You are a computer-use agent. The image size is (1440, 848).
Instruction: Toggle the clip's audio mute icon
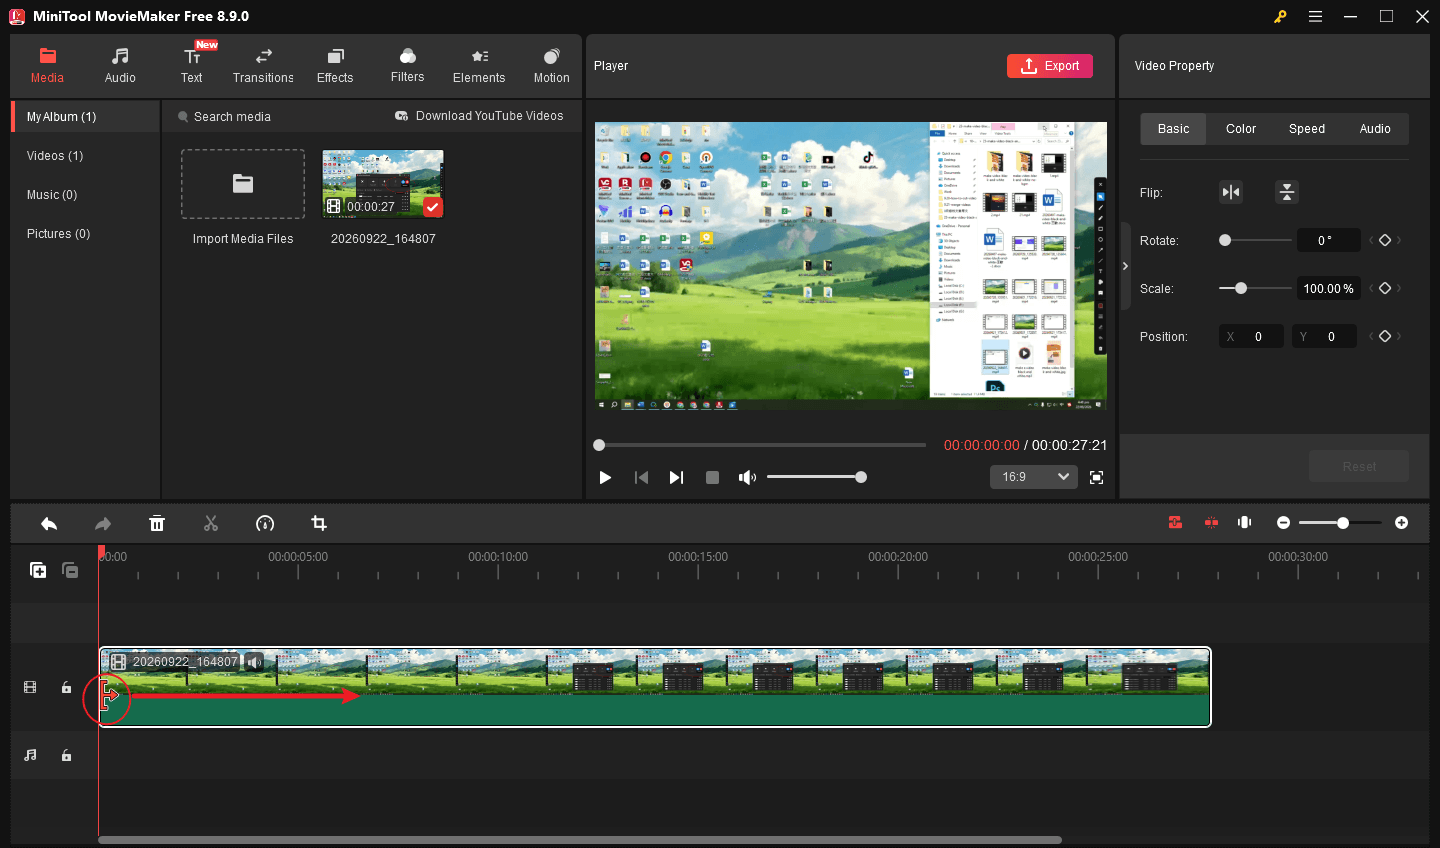[255, 661]
